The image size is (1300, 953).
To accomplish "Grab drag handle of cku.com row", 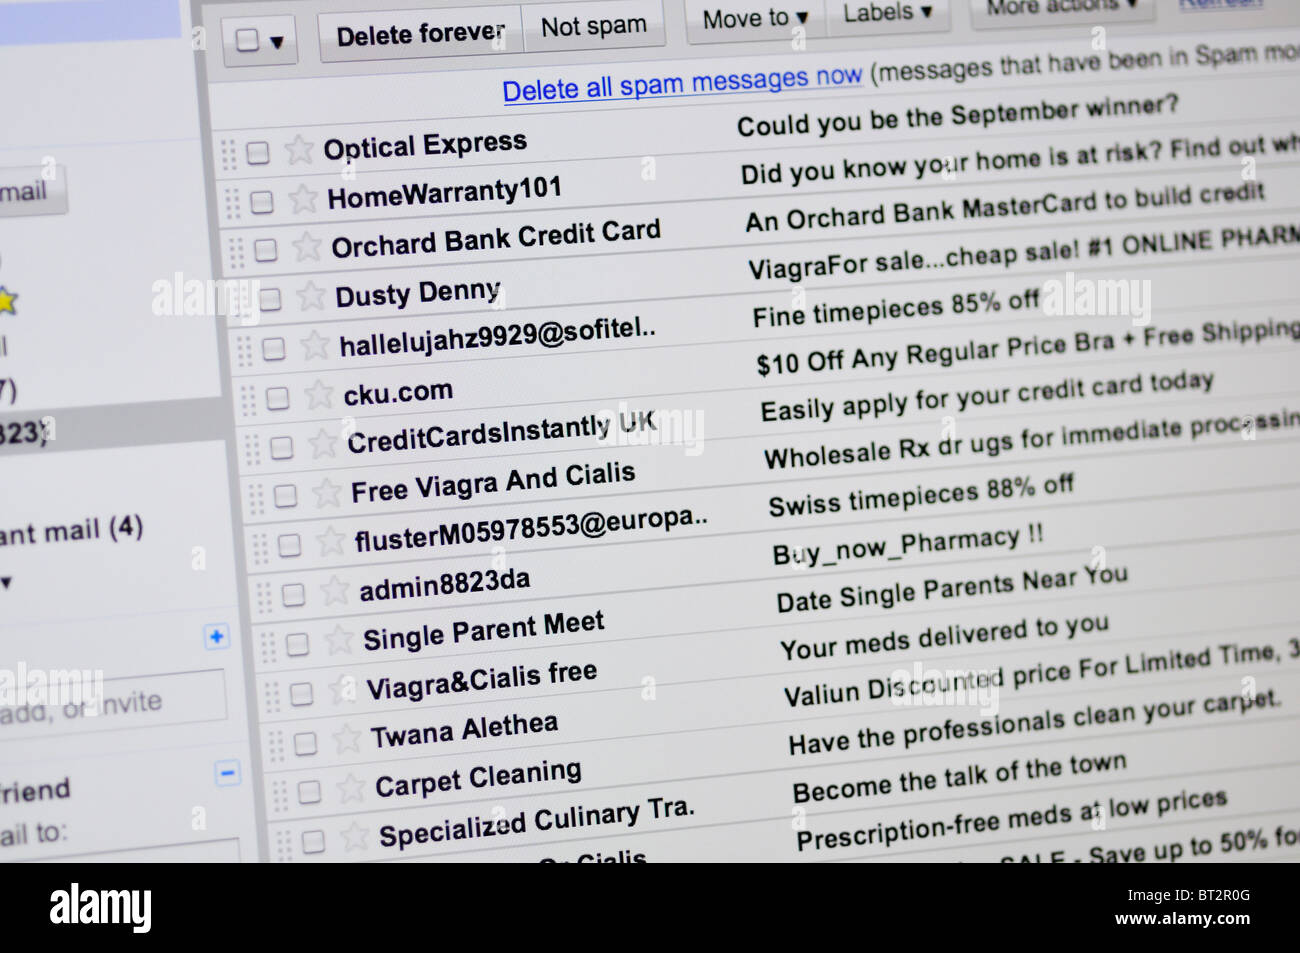I will point(248,399).
